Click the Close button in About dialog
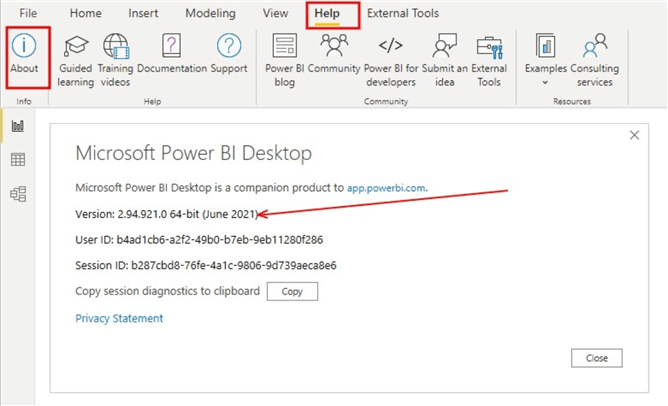668x406 pixels. 597,358
